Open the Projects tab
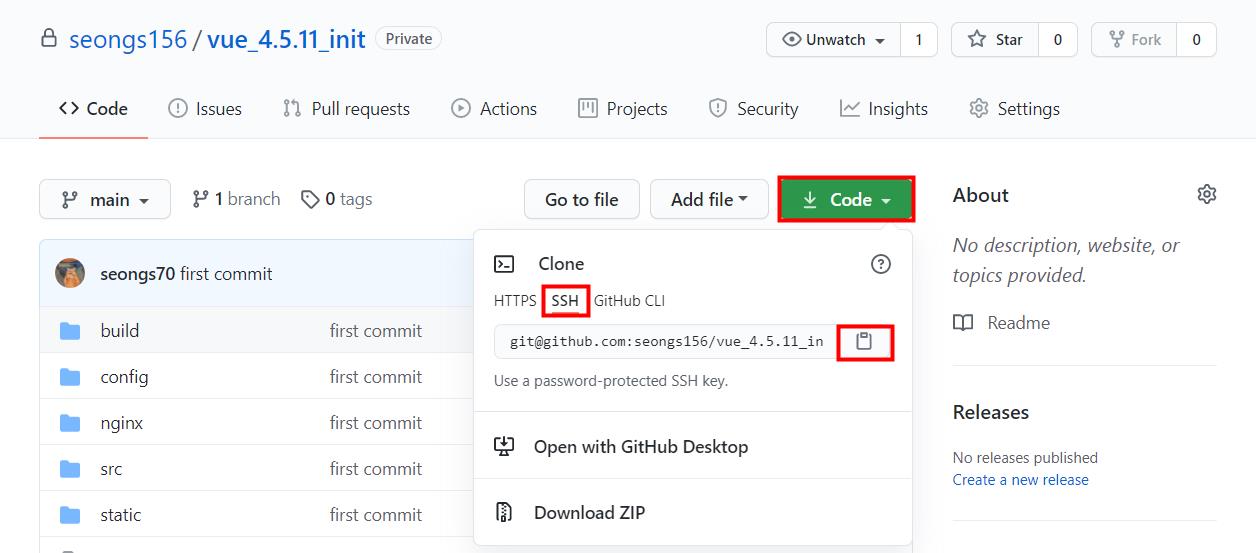The width and height of the screenshot is (1256, 553). (623, 109)
